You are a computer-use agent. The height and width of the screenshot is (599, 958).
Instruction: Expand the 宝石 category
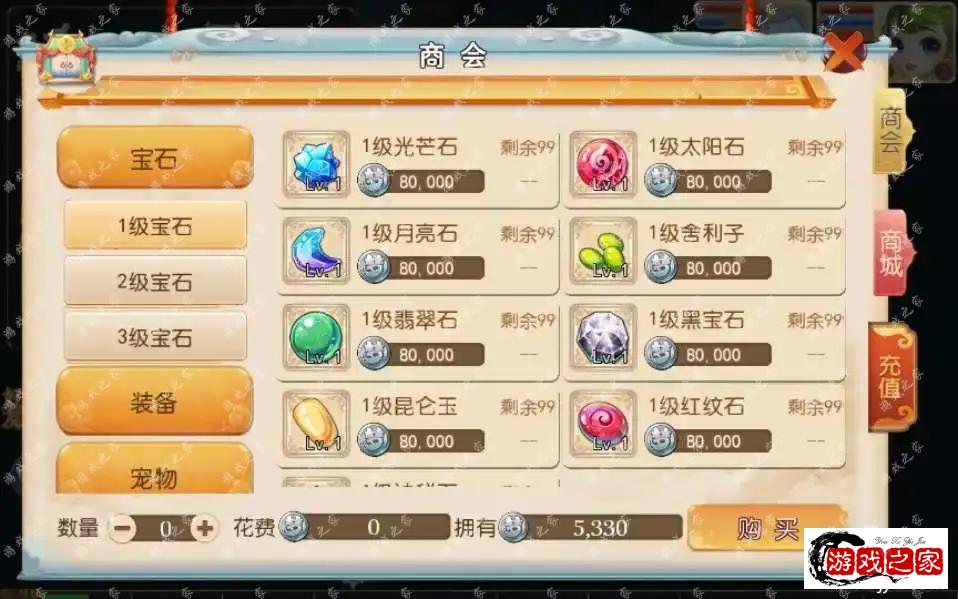[x=155, y=158]
